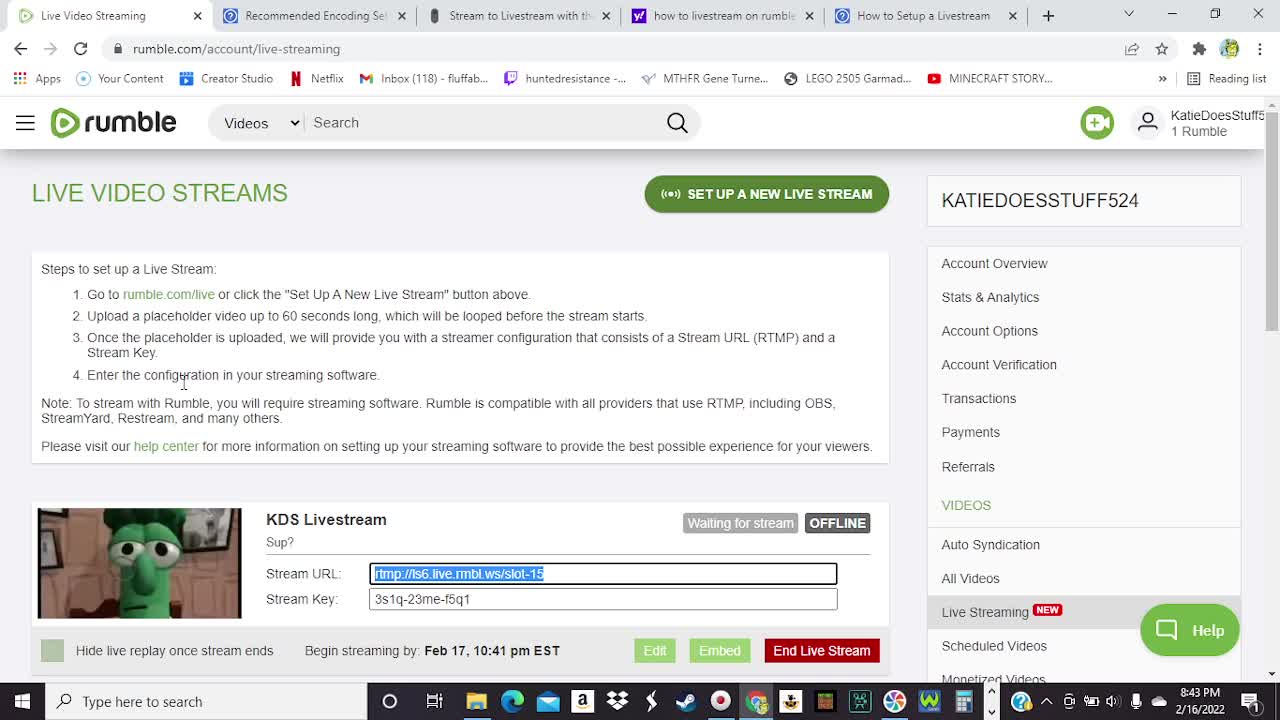Open notification center icon
The height and width of the screenshot is (720, 1280).
(x=1250, y=702)
